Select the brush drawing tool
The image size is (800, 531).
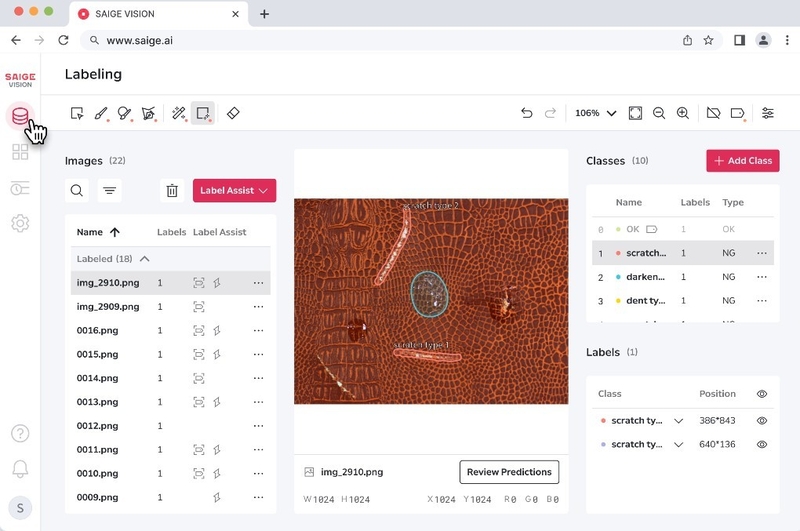(x=101, y=113)
